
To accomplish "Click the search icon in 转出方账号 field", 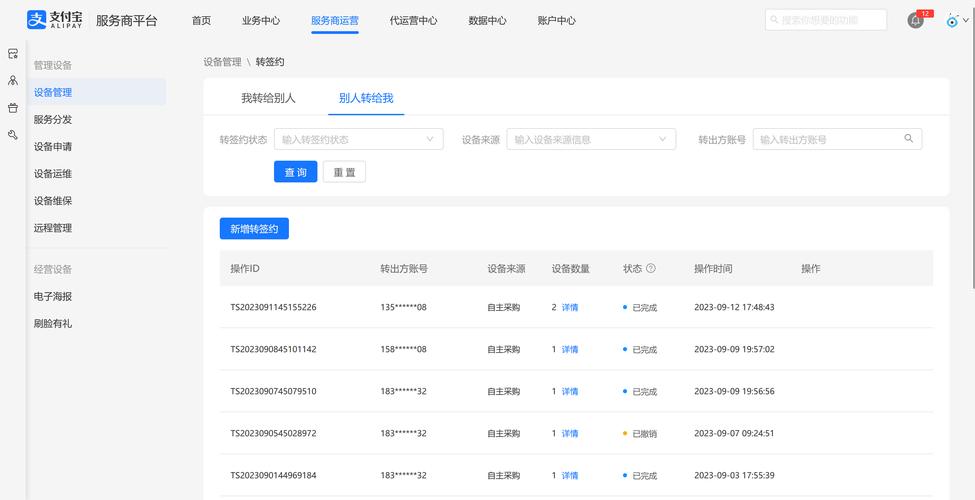I will coord(908,139).
